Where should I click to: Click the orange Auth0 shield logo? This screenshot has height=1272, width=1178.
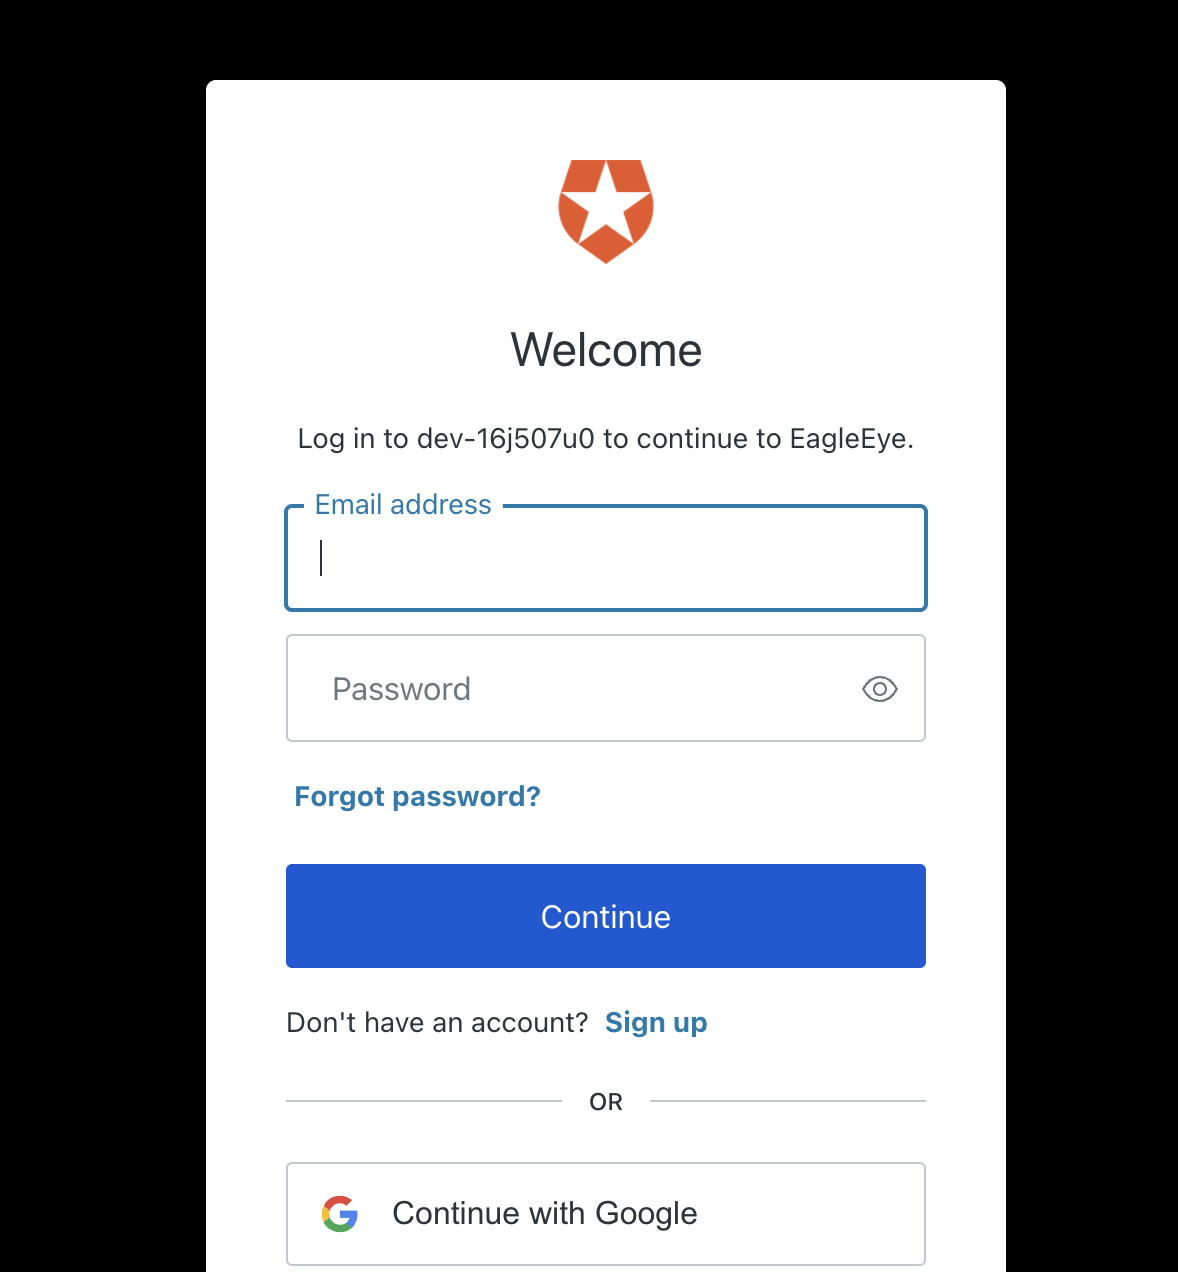[606, 211]
